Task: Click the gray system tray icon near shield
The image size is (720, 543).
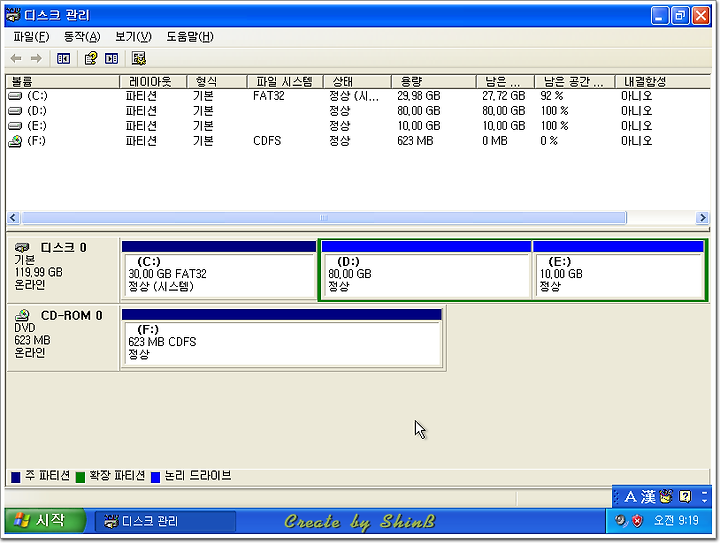Action: (x=621, y=521)
